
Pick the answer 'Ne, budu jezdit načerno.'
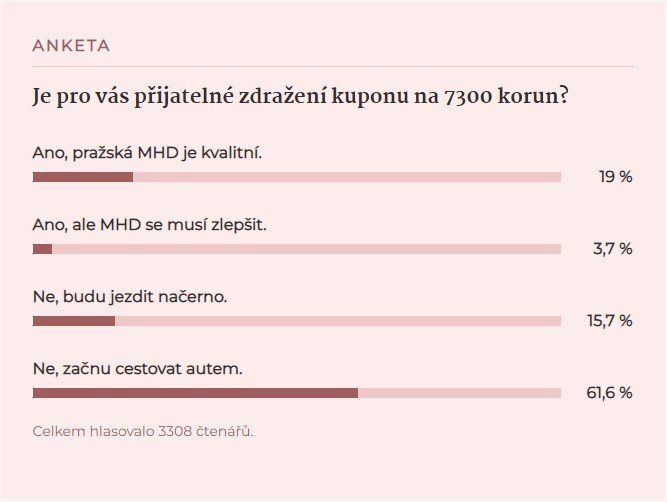pyautogui.click(x=131, y=297)
